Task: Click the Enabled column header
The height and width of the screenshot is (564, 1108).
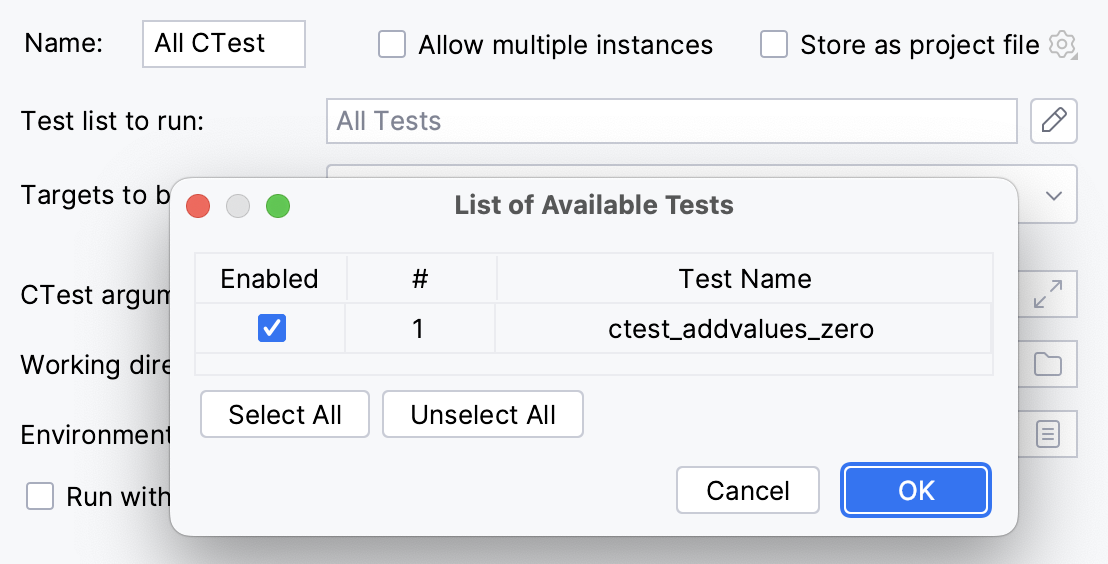Action: 270,278
